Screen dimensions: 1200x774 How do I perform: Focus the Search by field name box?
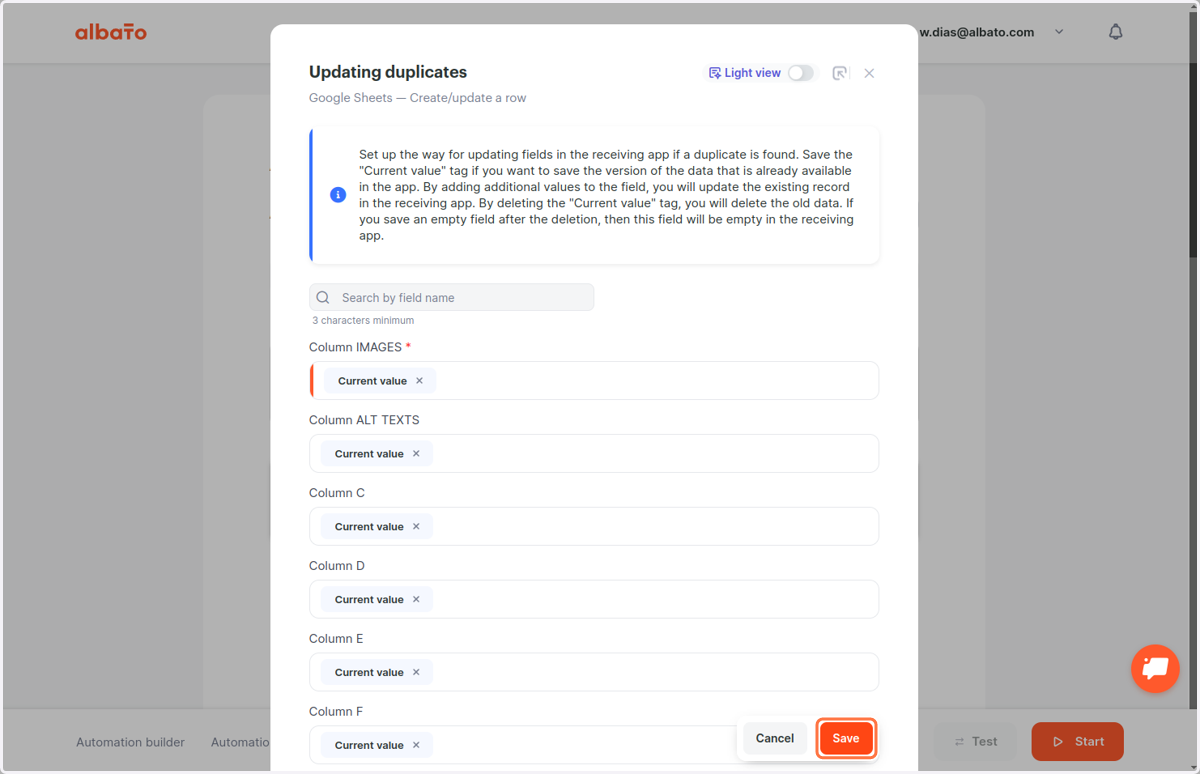[451, 297]
